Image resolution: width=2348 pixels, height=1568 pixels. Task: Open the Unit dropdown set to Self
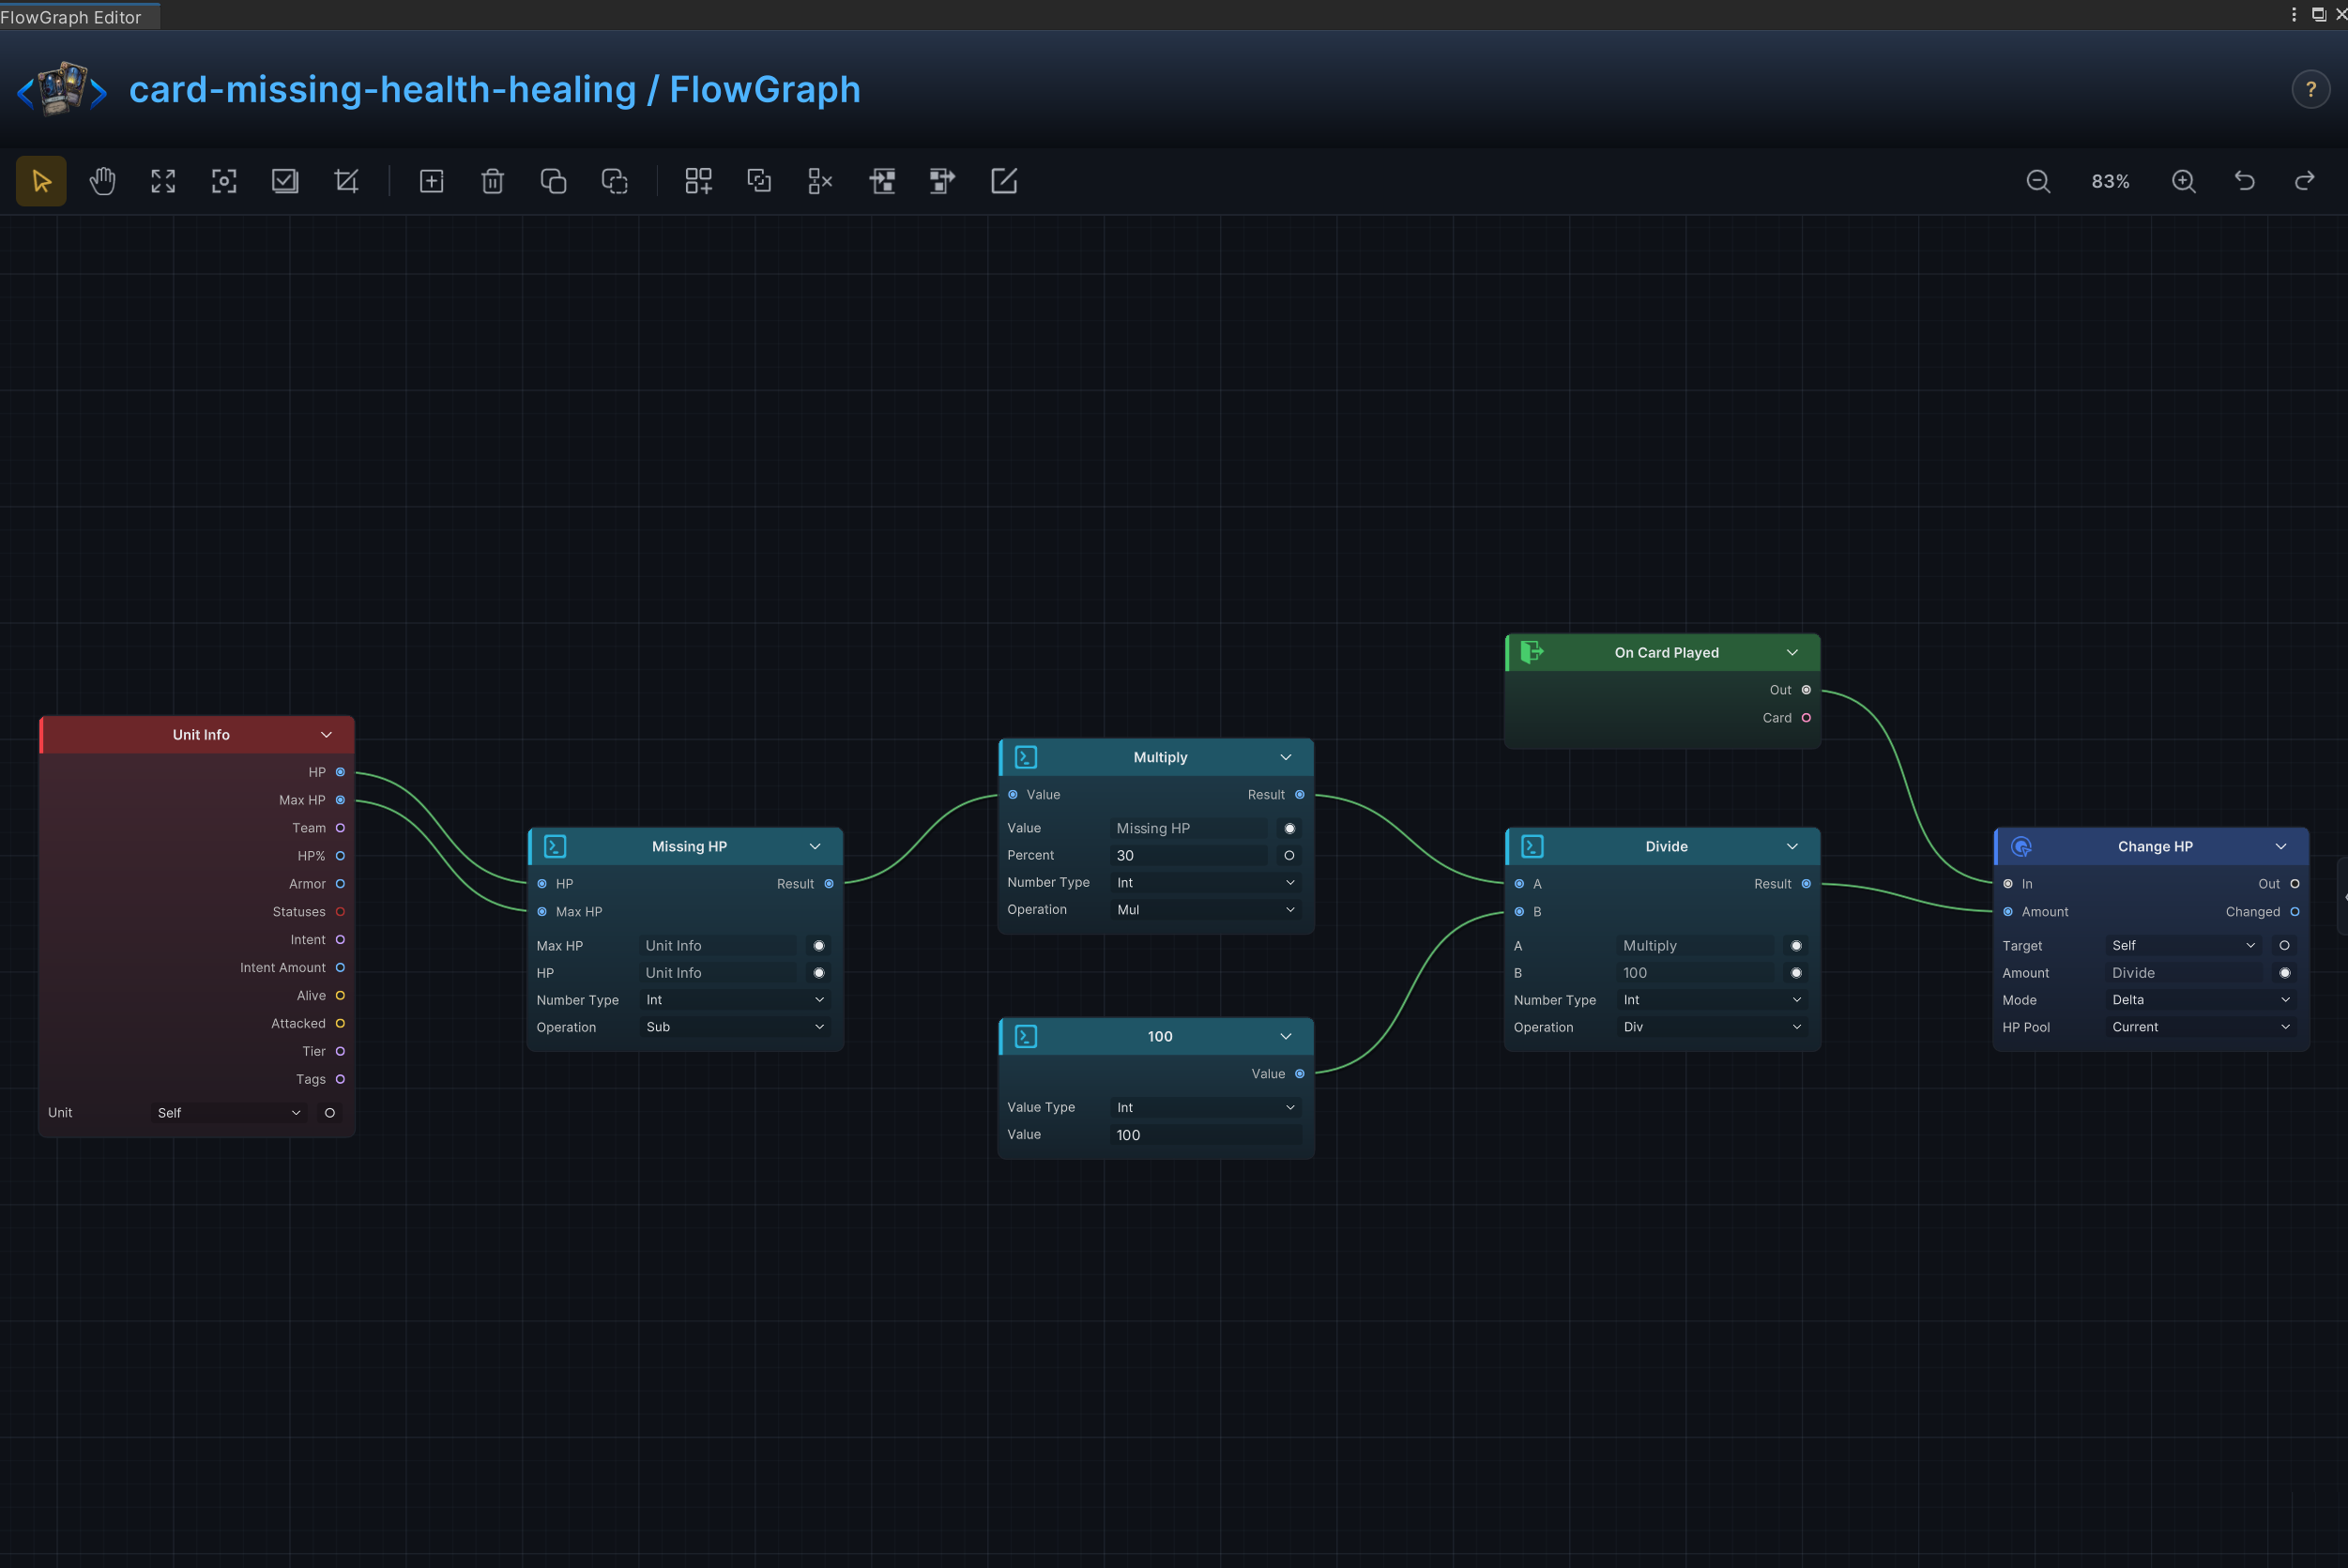coord(229,1113)
